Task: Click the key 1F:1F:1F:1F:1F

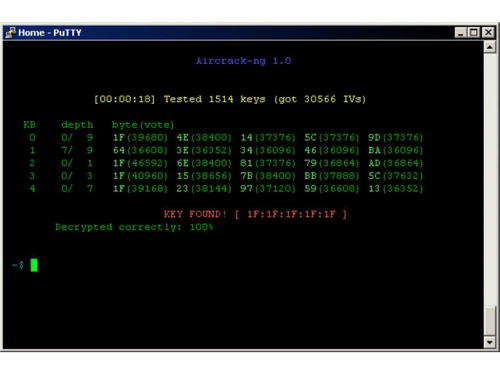Action: [291, 214]
